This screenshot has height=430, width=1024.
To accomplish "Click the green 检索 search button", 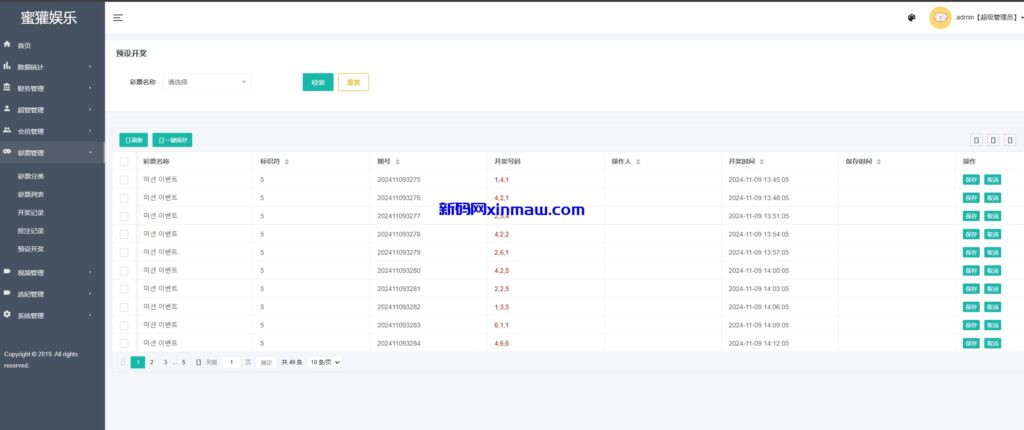I will pyautogui.click(x=318, y=82).
